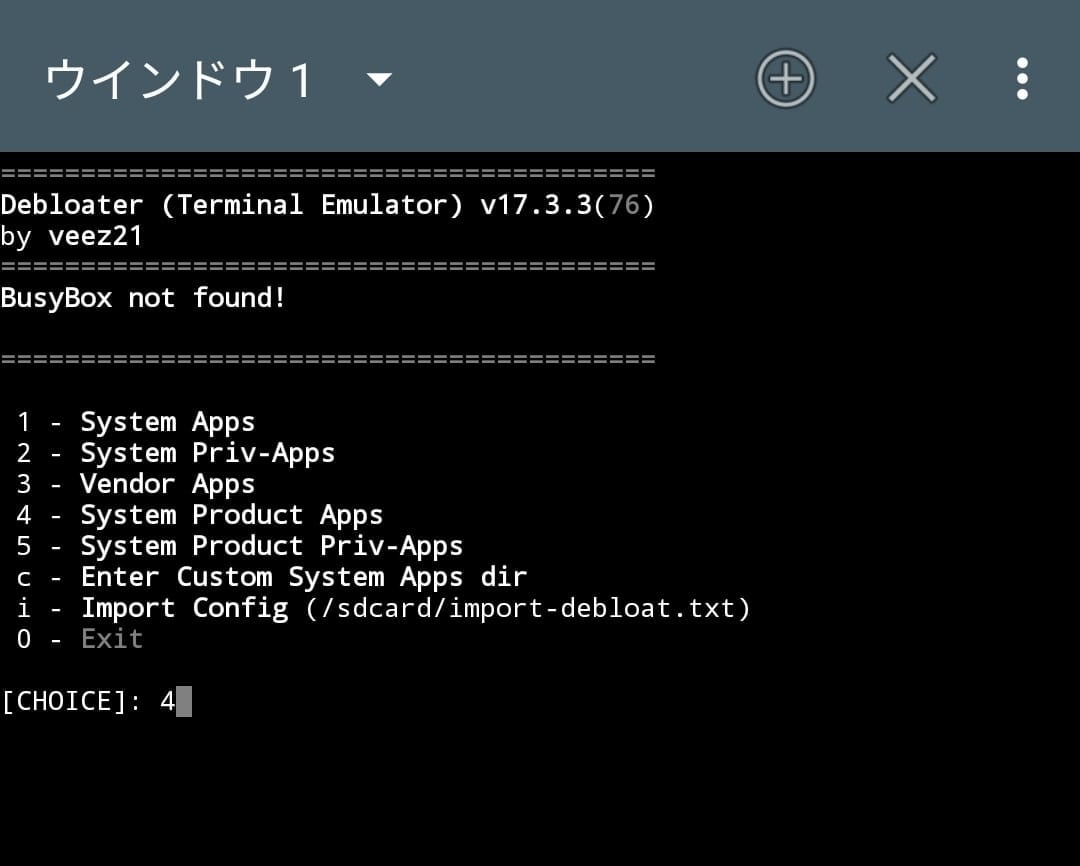Image resolution: width=1080 pixels, height=866 pixels.
Task: Tap the /sdcard/import-debloat.txt path text
Action: click(x=528, y=608)
